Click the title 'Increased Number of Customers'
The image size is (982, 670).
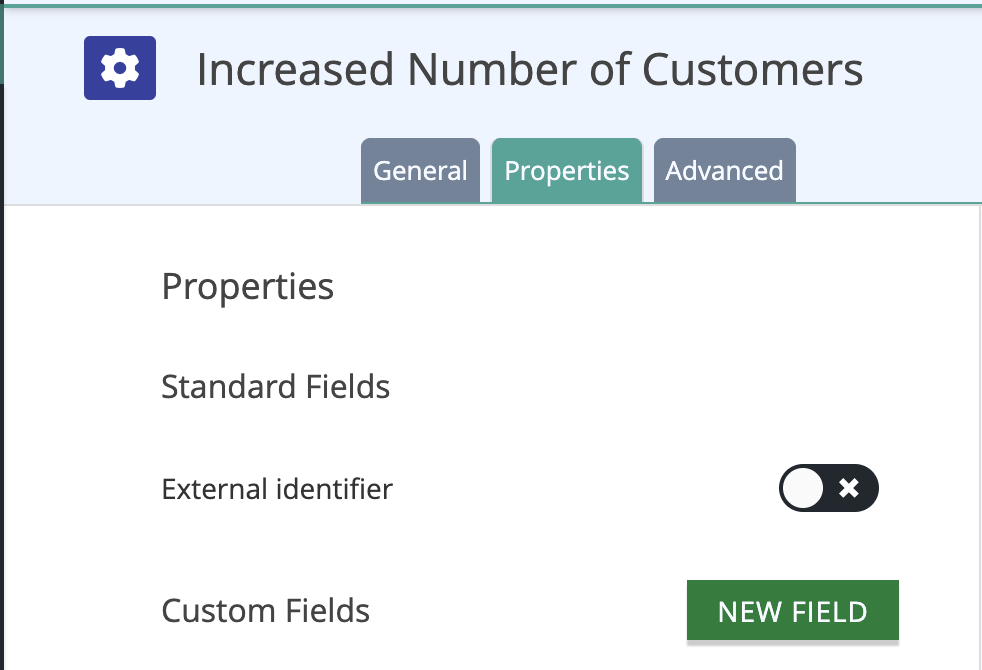click(530, 69)
